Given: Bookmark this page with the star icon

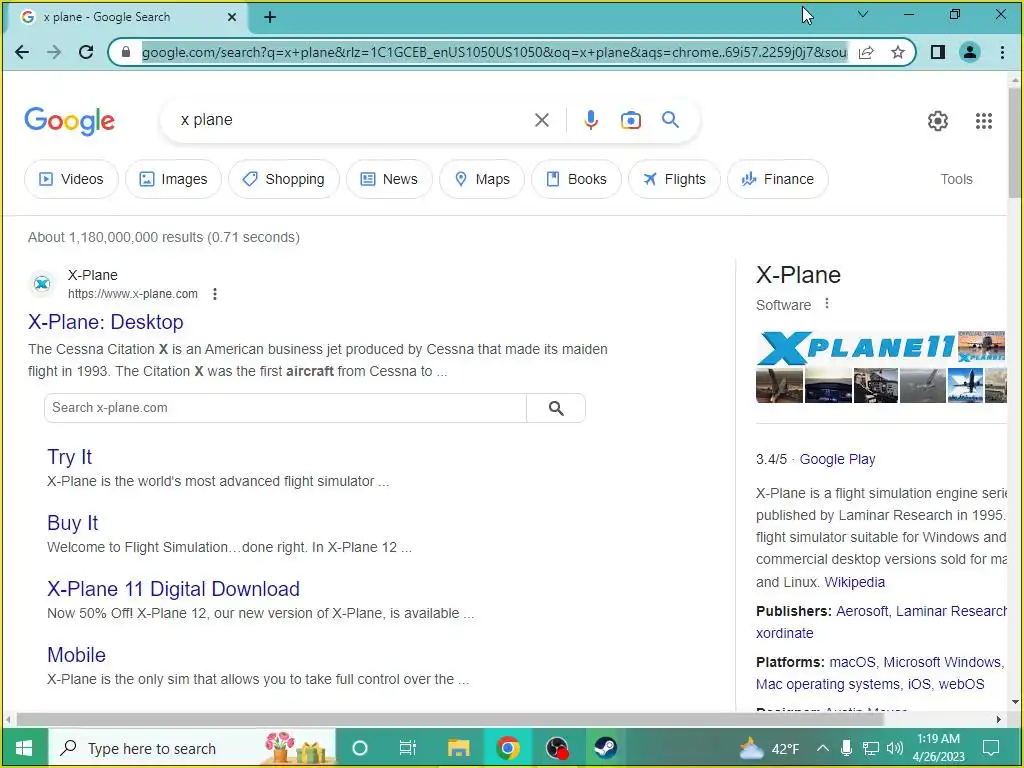Looking at the screenshot, I should 898,52.
